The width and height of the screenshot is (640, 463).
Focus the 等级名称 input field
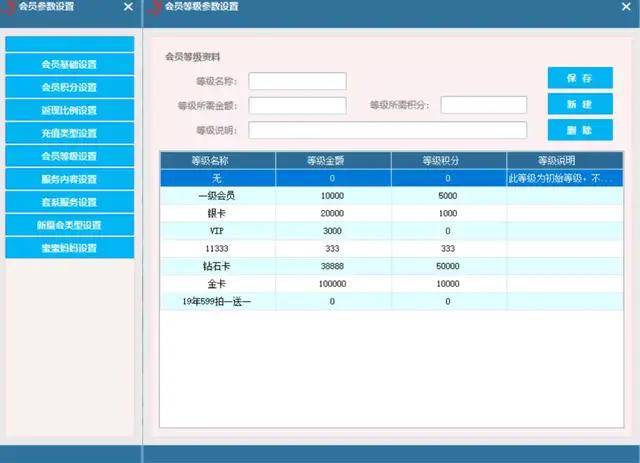[x=297, y=81]
